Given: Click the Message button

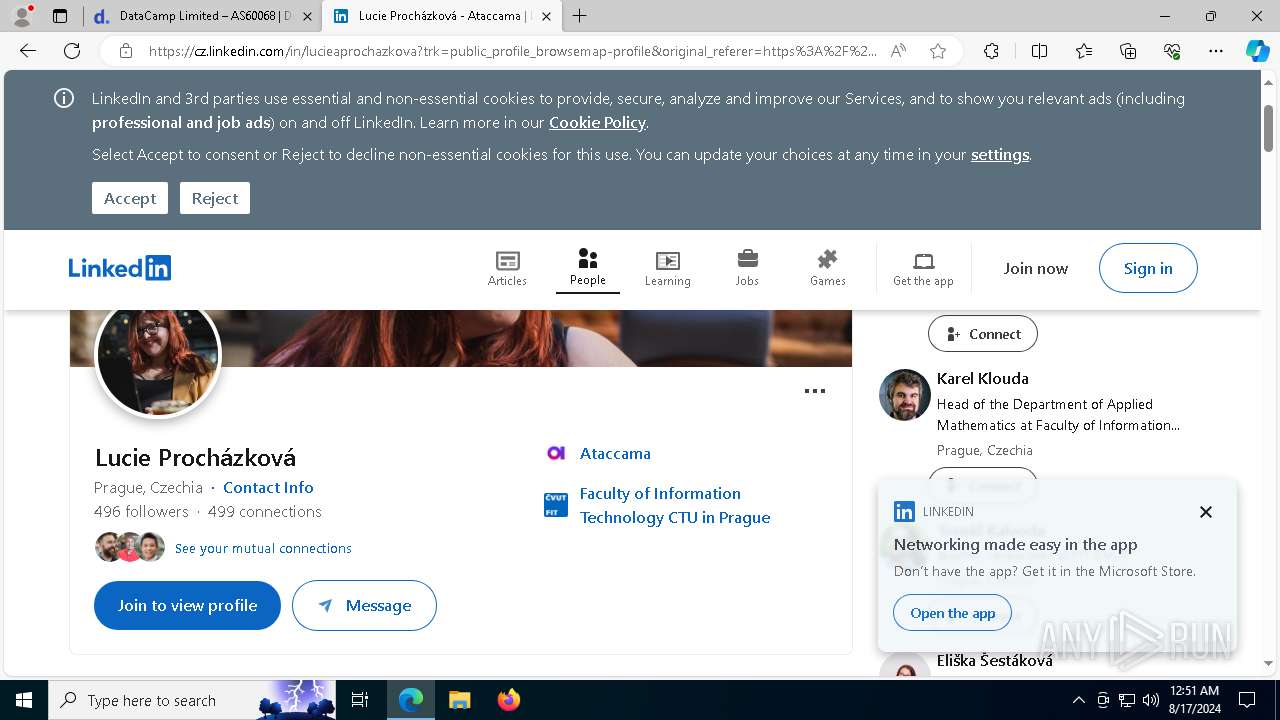Looking at the screenshot, I should click(364, 605).
